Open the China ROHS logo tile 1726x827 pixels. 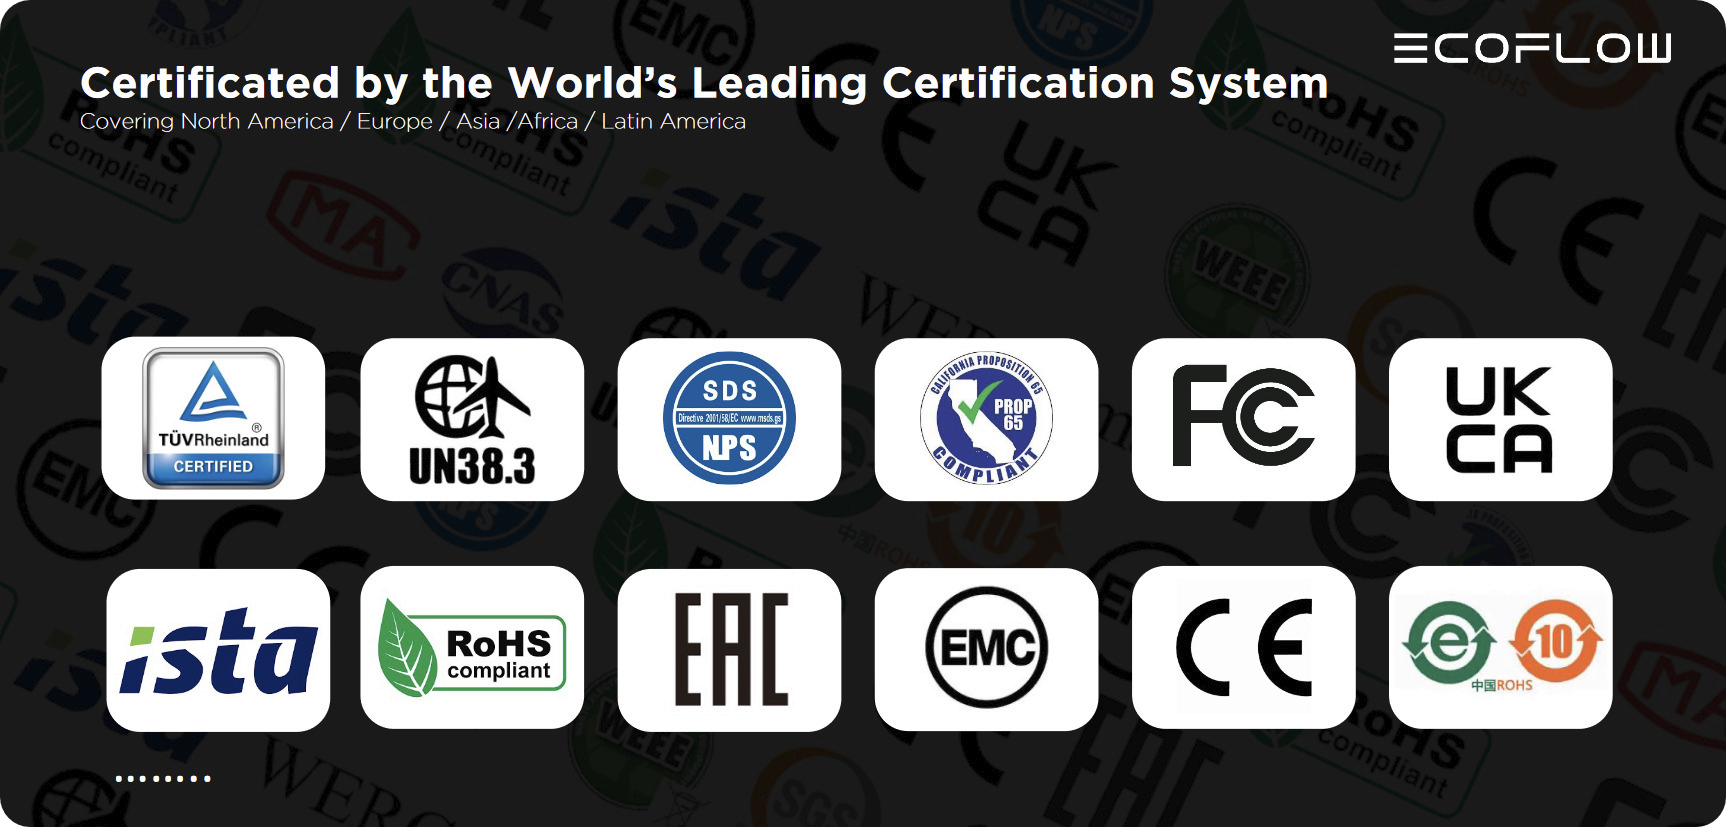[1500, 648]
